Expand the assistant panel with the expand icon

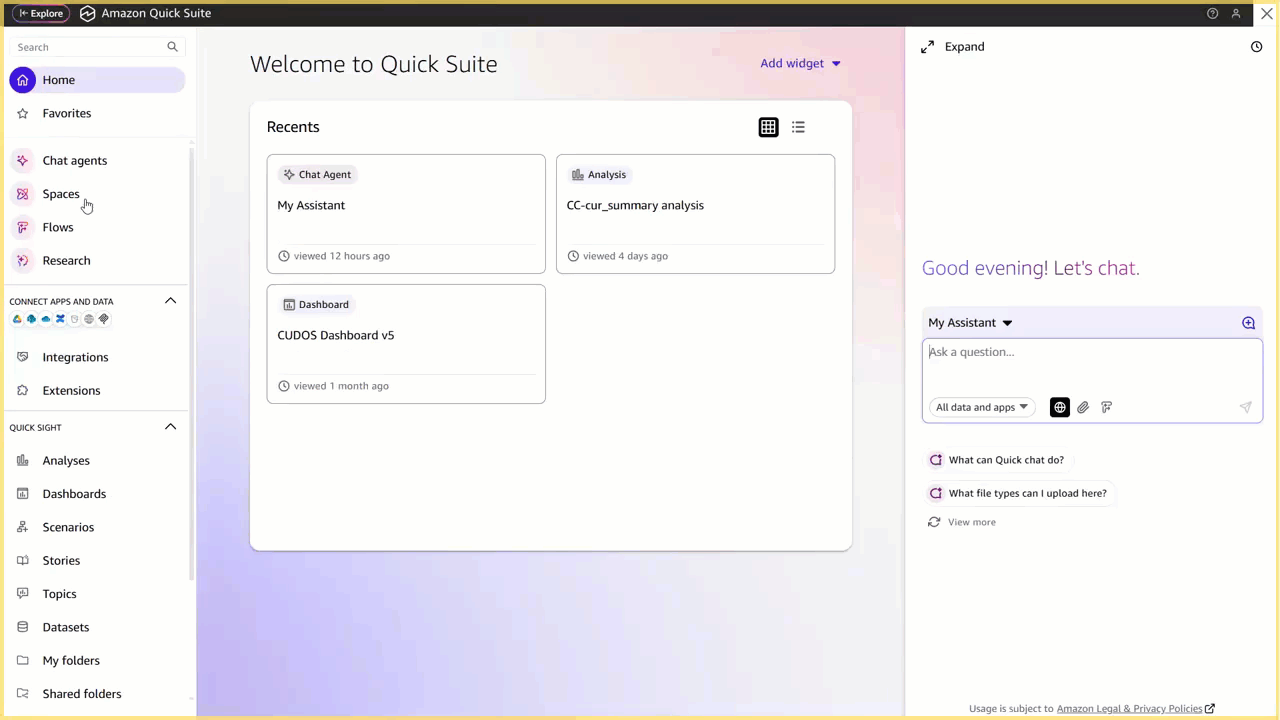click(927, 46)
